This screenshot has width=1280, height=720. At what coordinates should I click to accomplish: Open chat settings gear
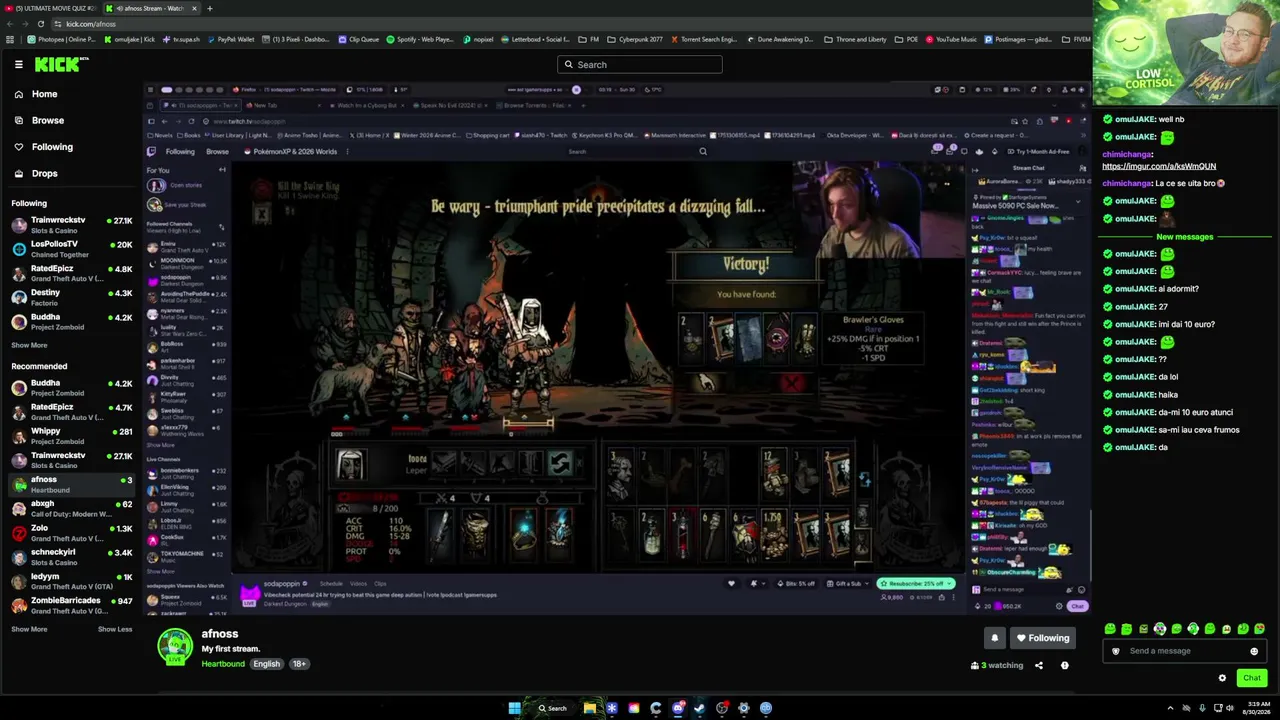click(1222, 678)
